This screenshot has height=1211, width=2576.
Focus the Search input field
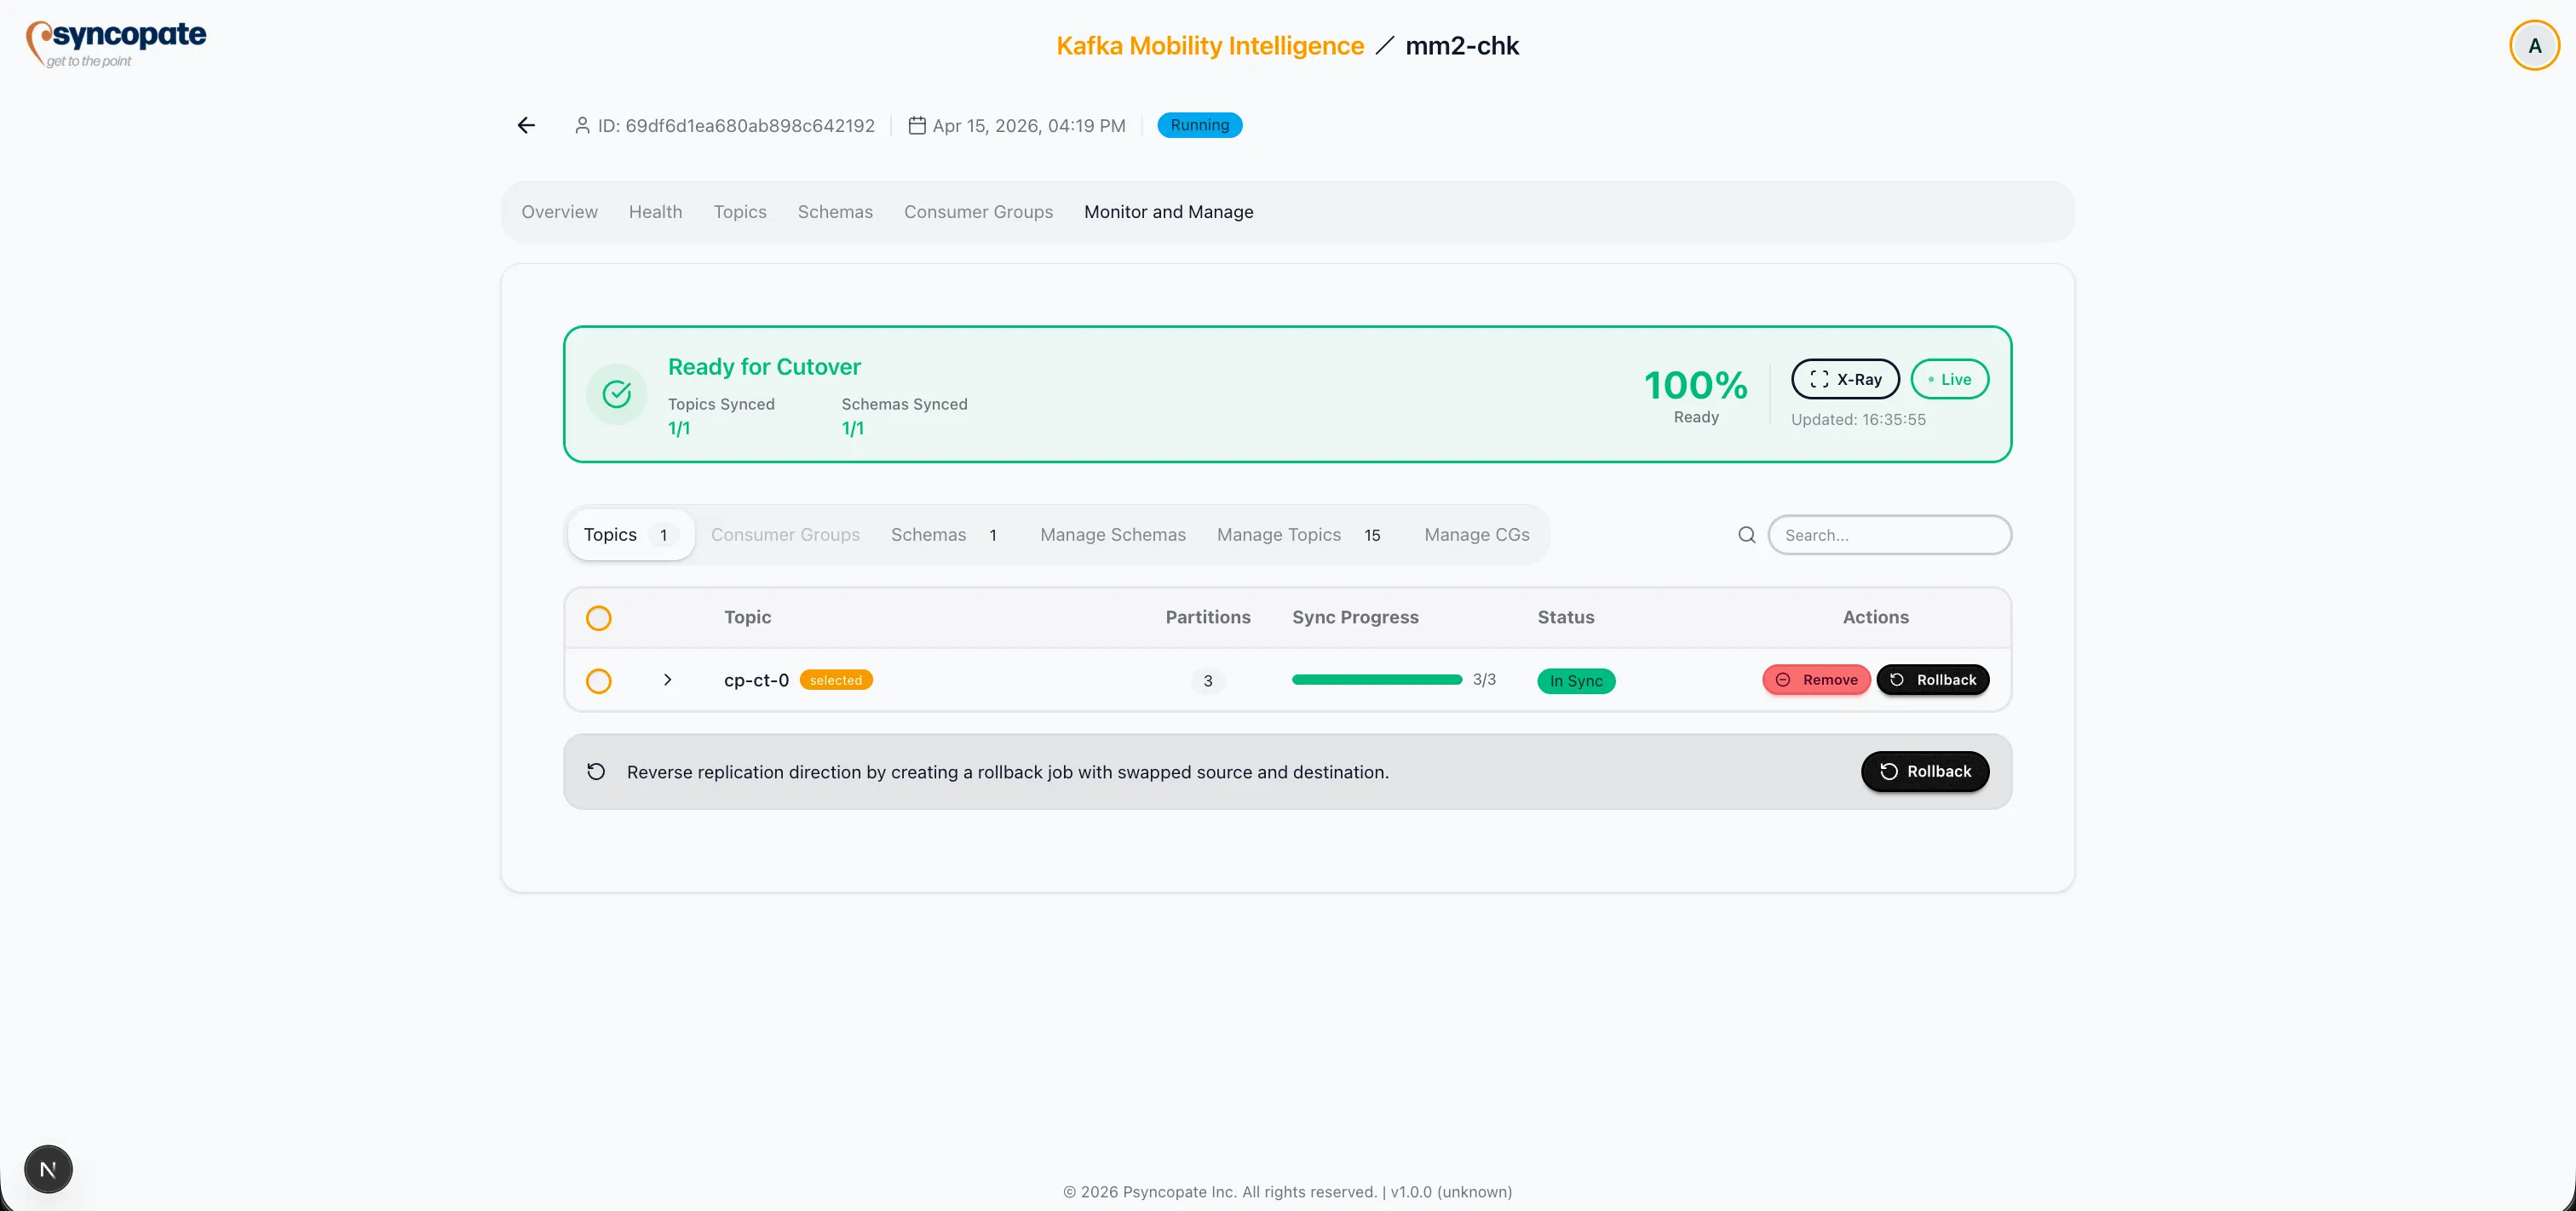point(1889,535)
